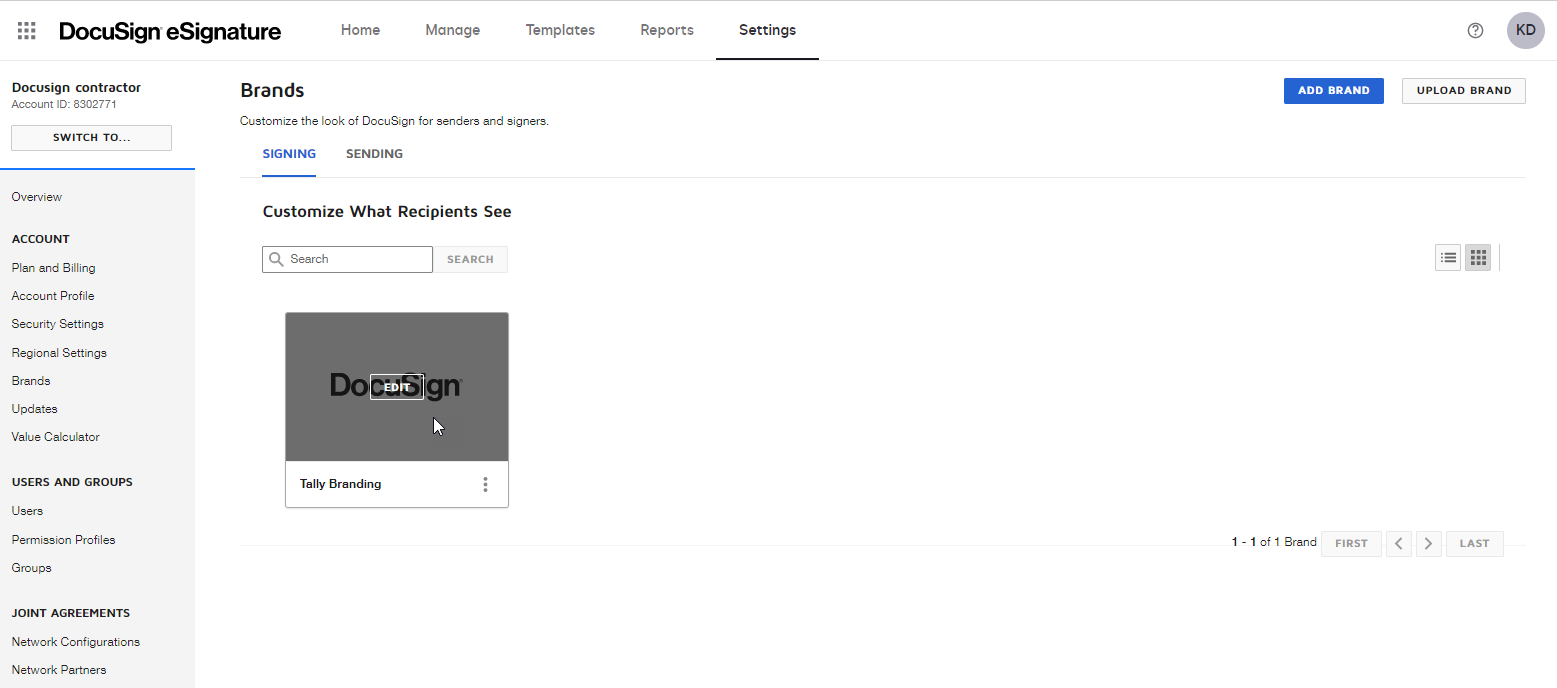This screenshot has width=1557, height=688.
Task: Switch brands to list view
Action: point(1448,257)
